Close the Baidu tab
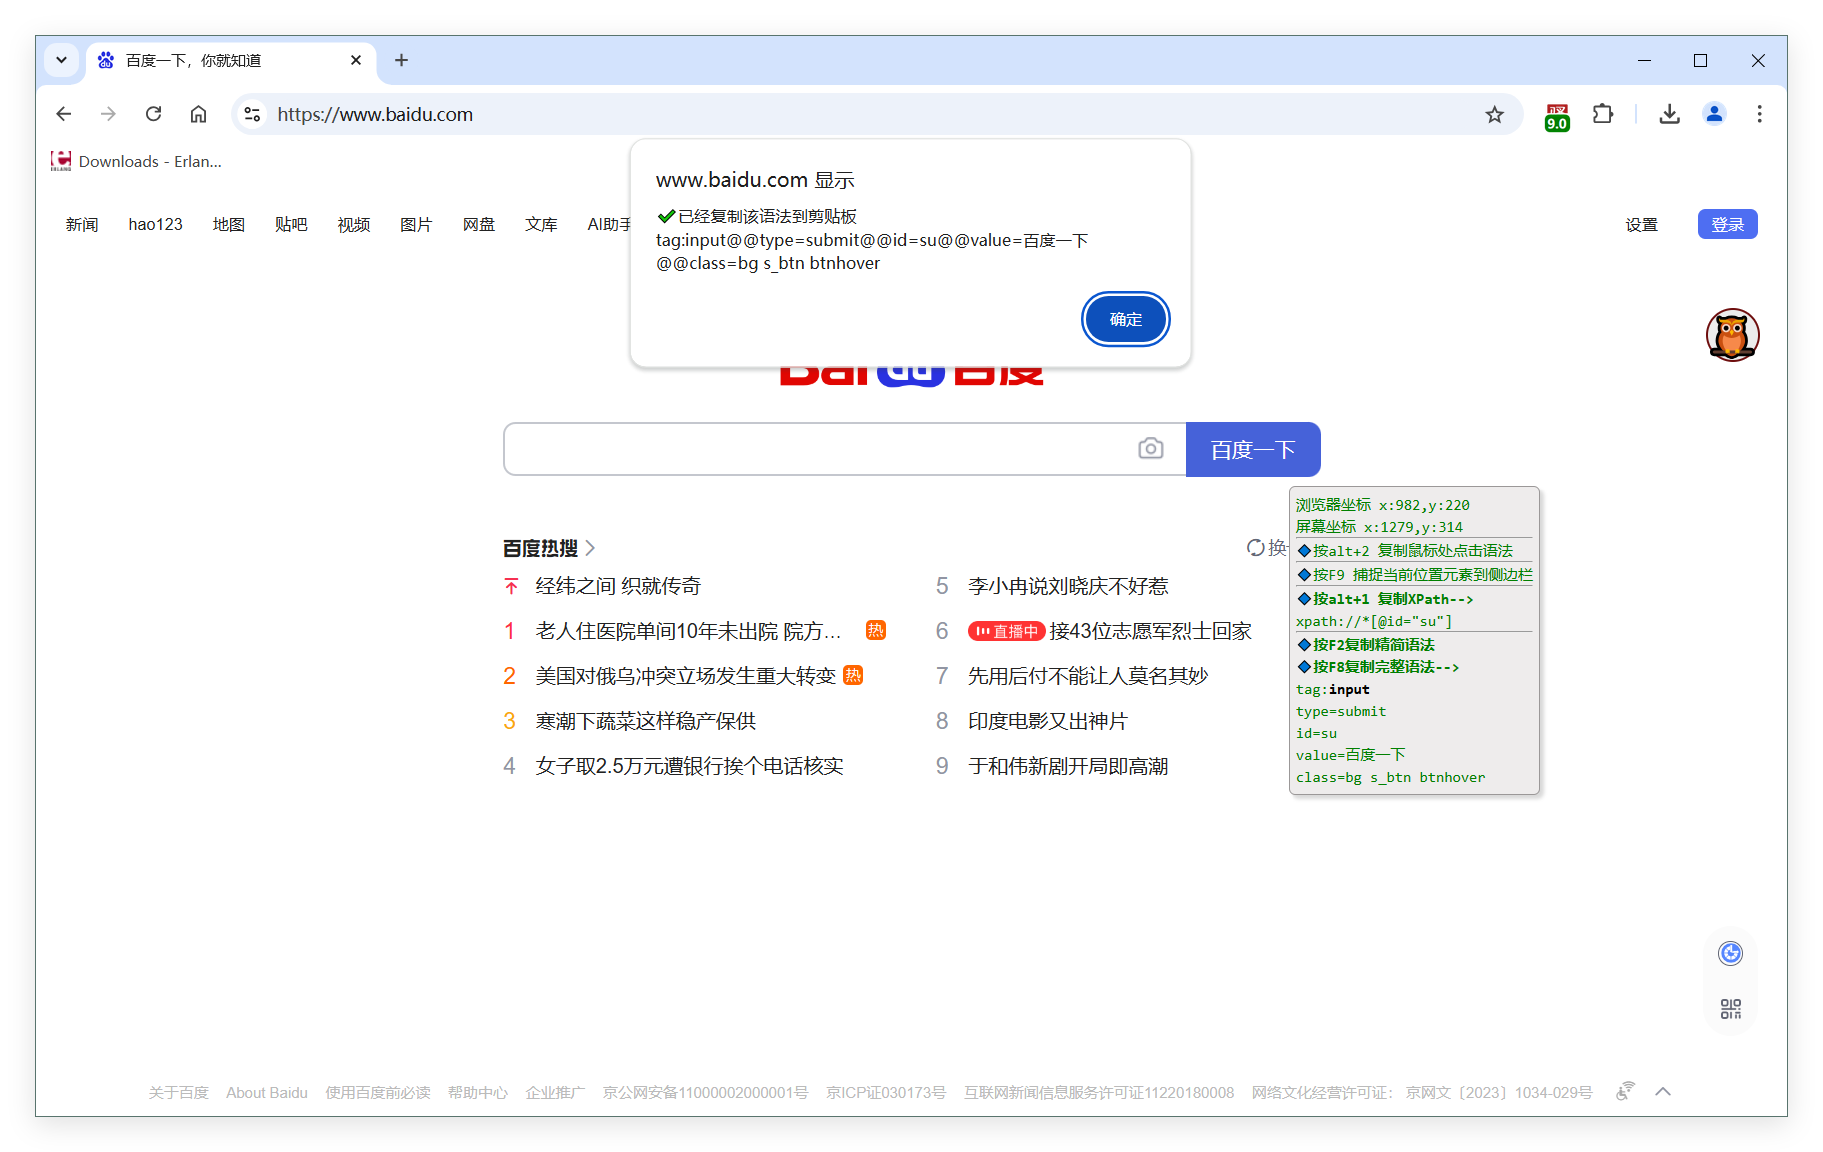The height and width of the screenshot is (1152, 1823). 356,60
